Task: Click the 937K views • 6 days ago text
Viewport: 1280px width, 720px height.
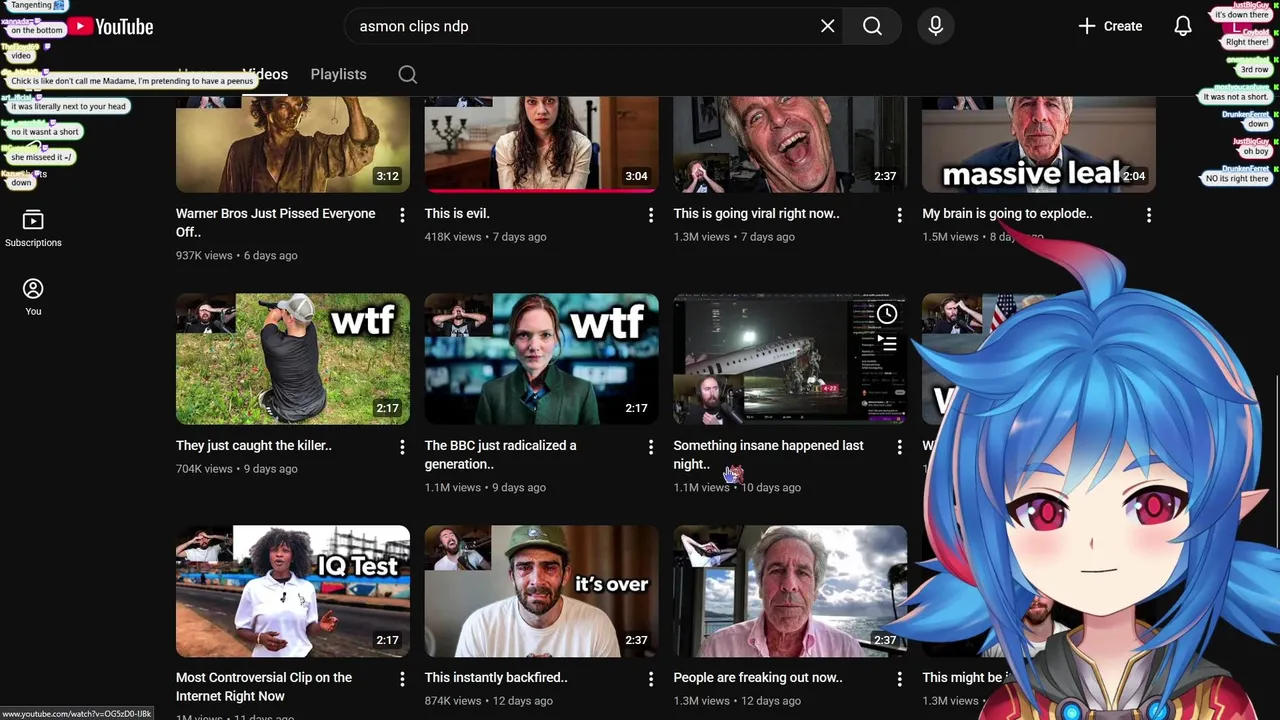Action: pos(237,255)
